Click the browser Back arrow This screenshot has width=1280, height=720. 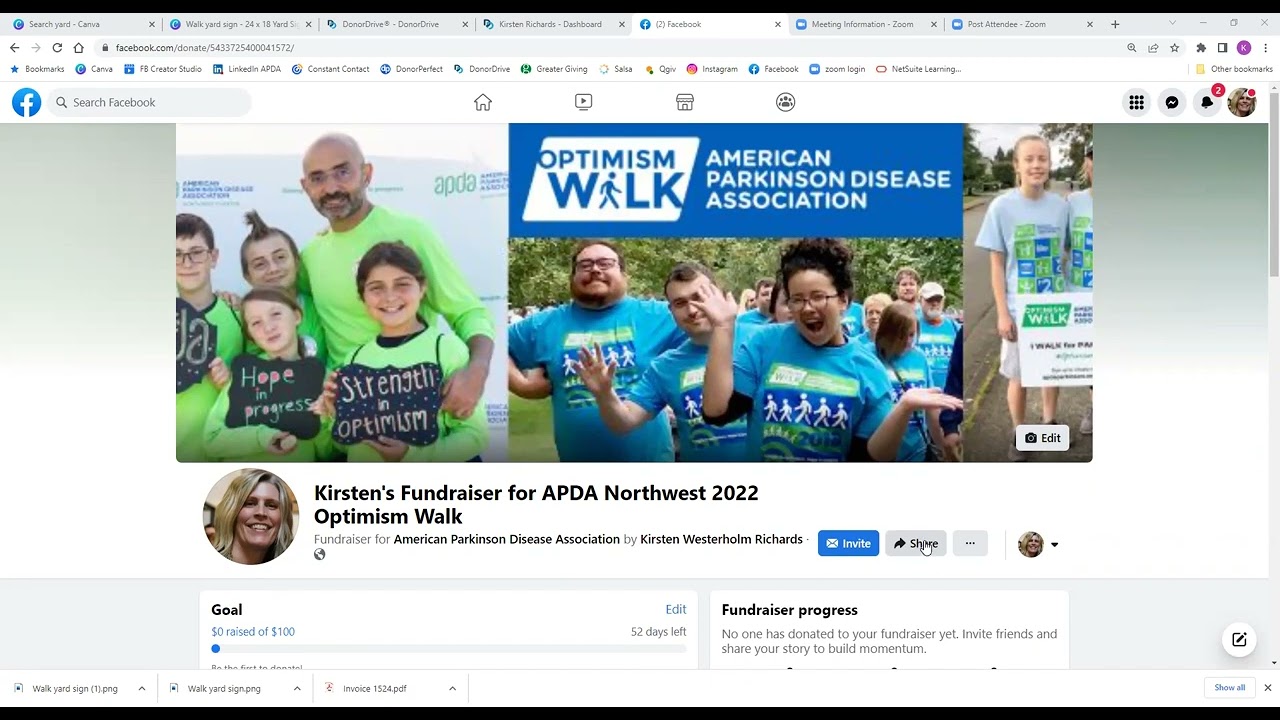coord(14,48)
